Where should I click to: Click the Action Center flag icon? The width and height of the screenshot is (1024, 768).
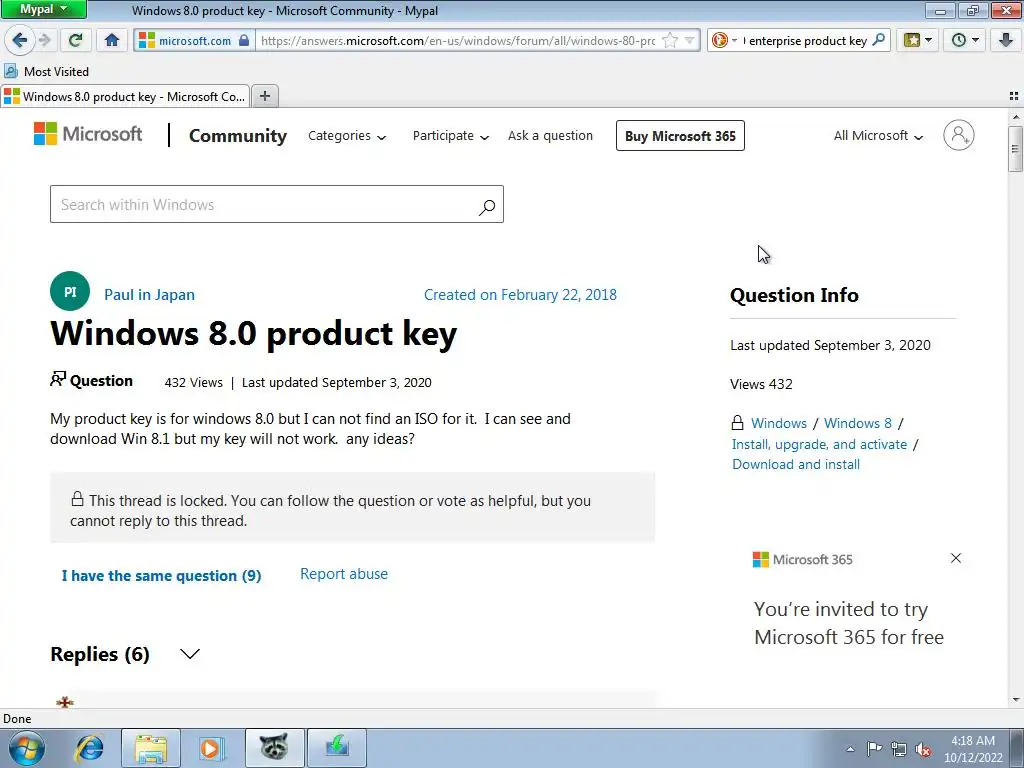874,749
